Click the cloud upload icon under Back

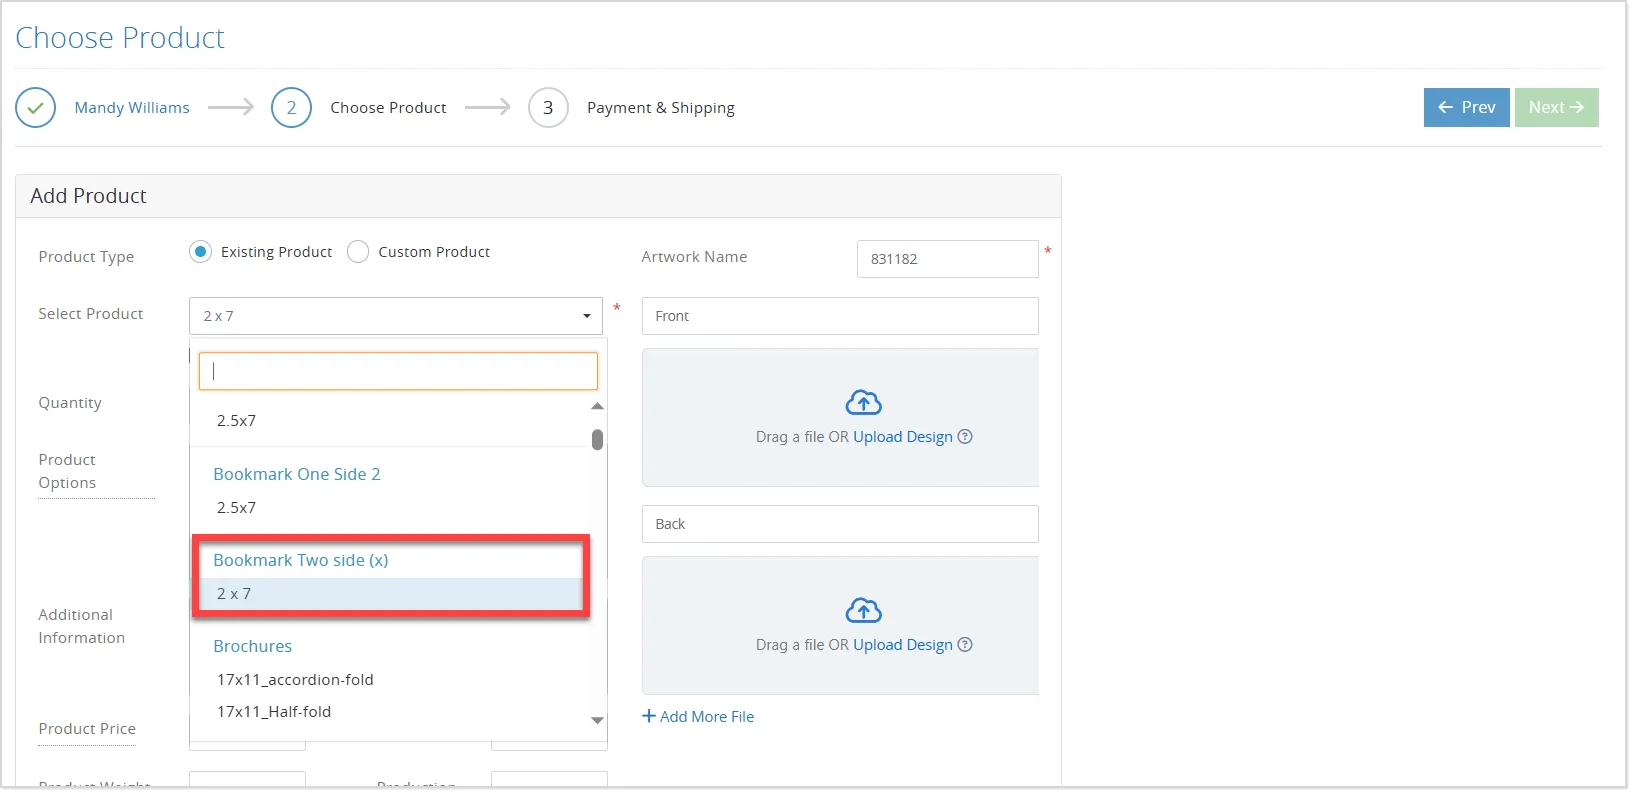(864, 611)
